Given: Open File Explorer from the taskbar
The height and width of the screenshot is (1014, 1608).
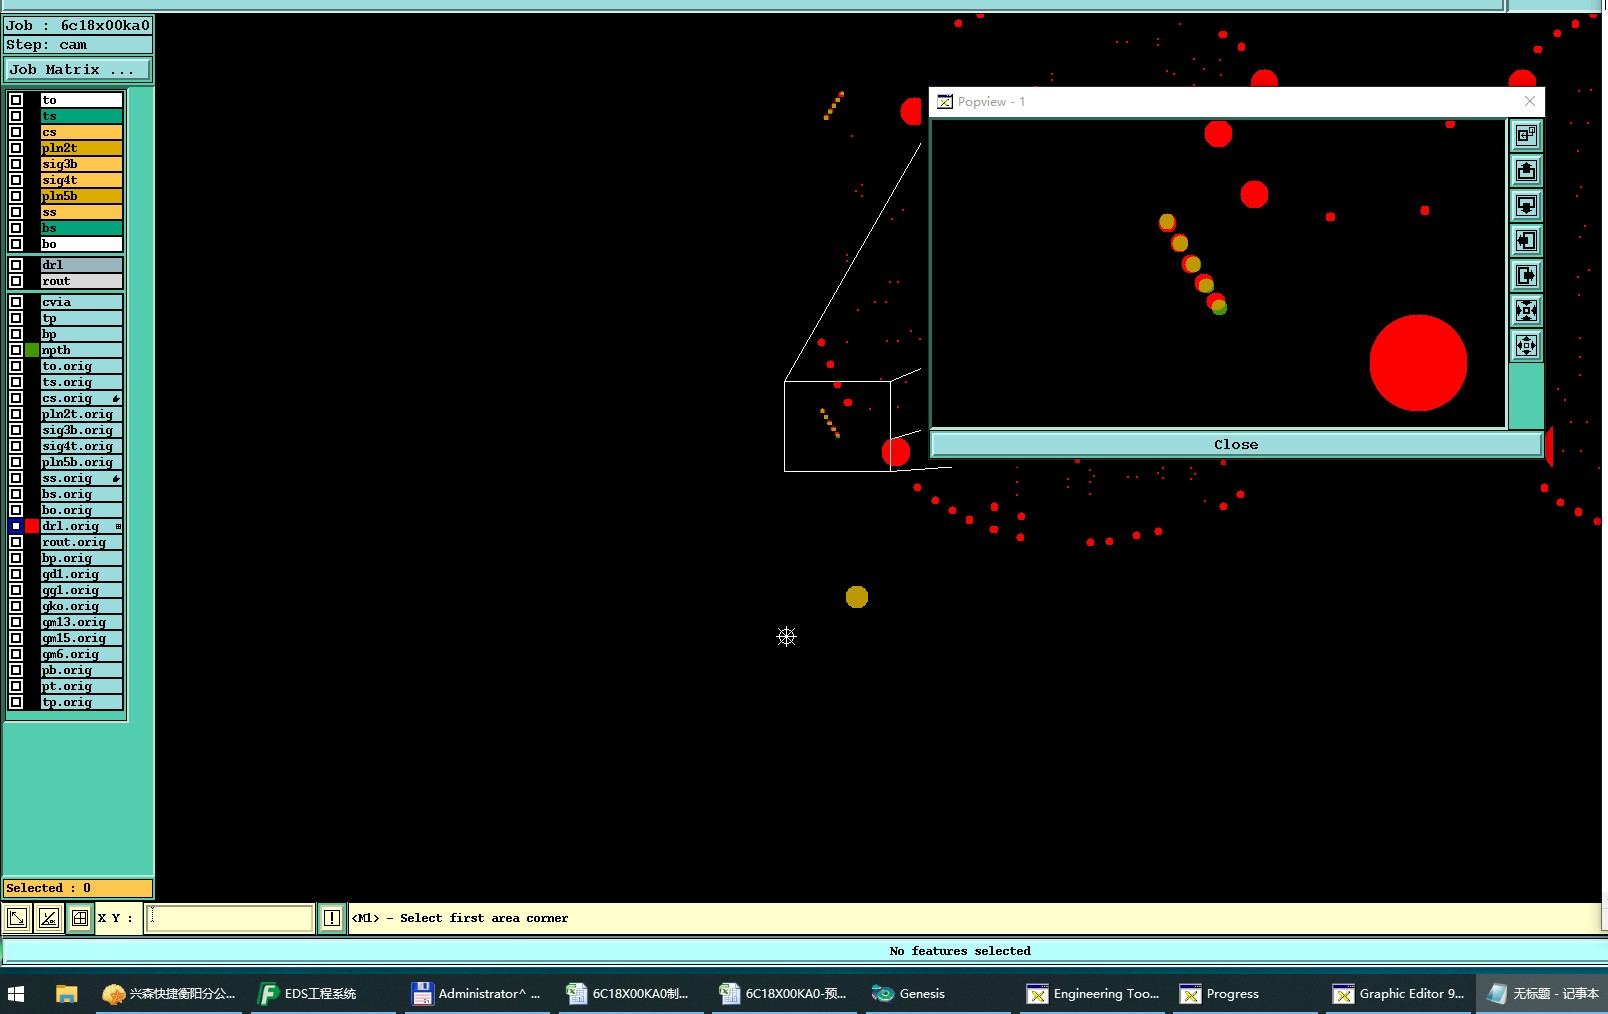Looking at the screenshot, I should pos(66,993).
